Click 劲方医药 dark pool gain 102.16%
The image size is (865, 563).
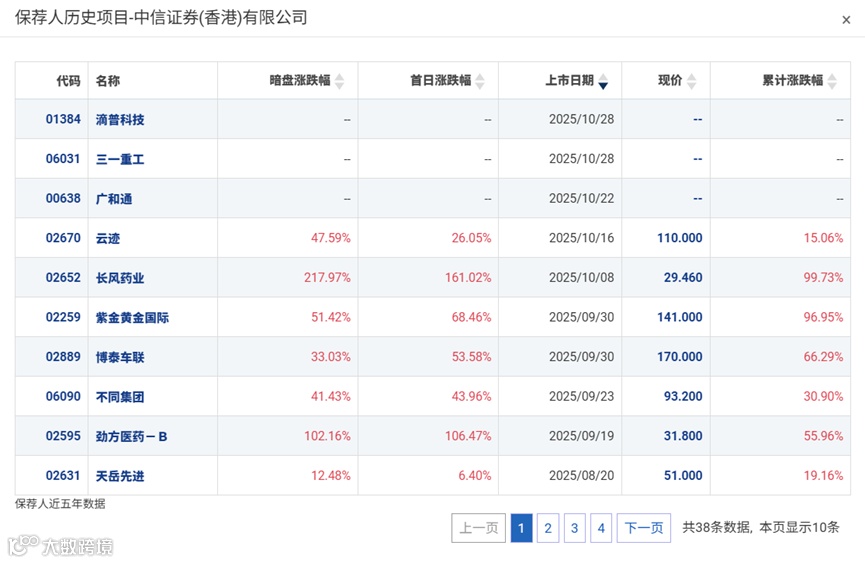pyautogui.click(x=327, y=436)
